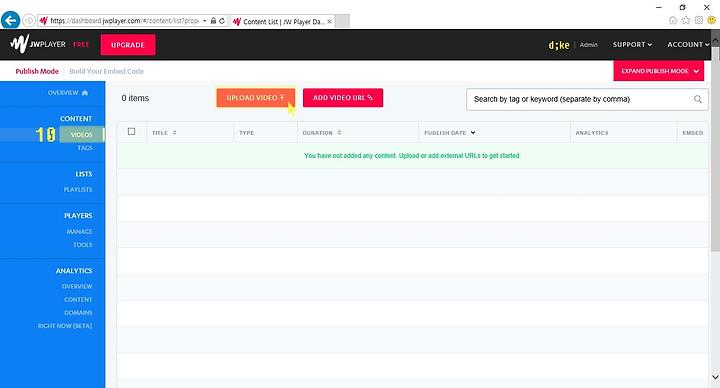Image resolution: width=720 pixels, height=388 pixels.
Task: Open Analytics DOMAINS in the sidebar
Action: pyautogui.click(x=79, y=313)
